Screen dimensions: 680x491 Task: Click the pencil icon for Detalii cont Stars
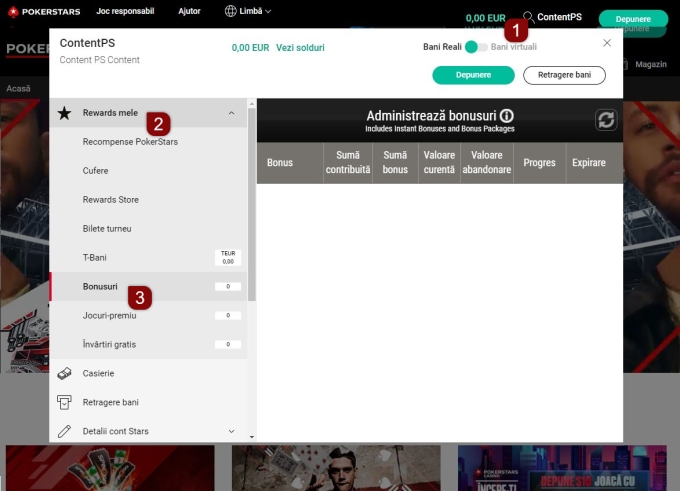click(x=64, y=431)
